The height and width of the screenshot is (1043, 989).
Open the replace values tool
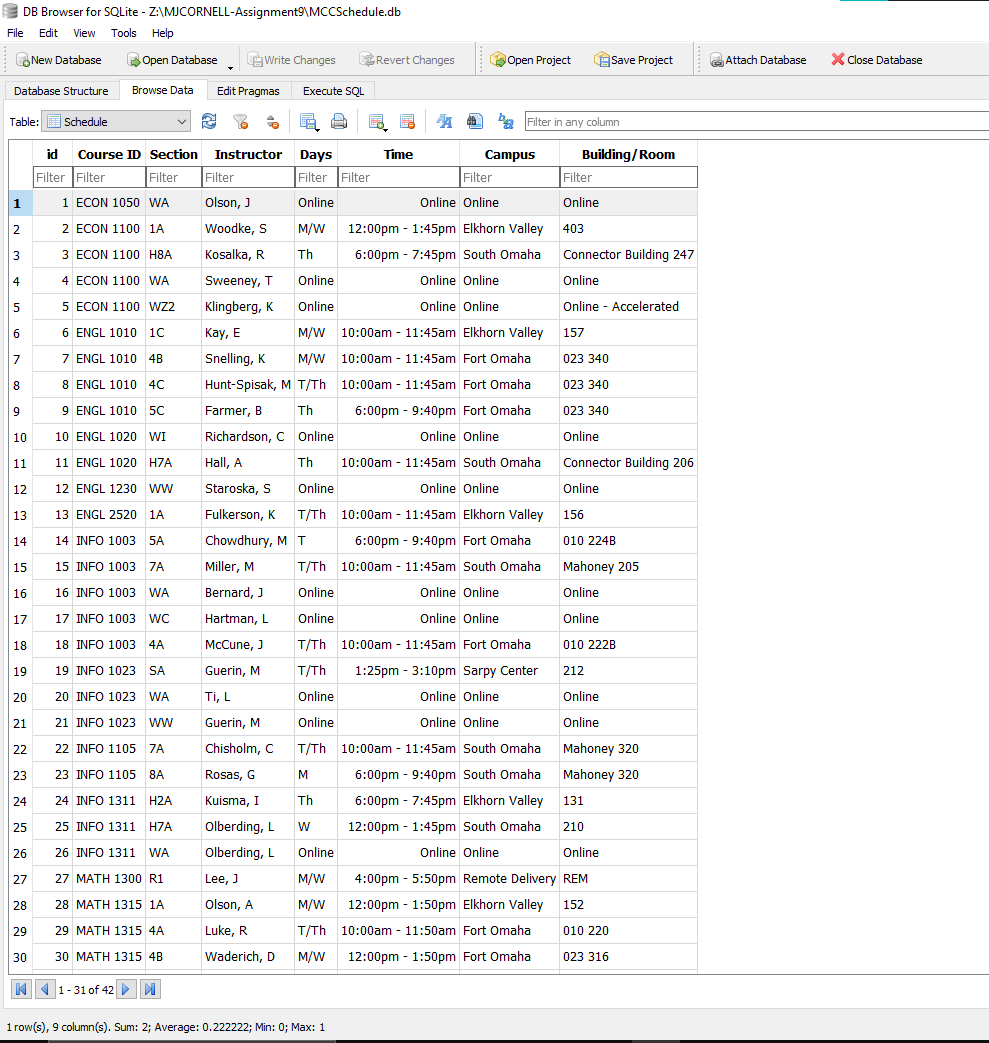point(505,121)
